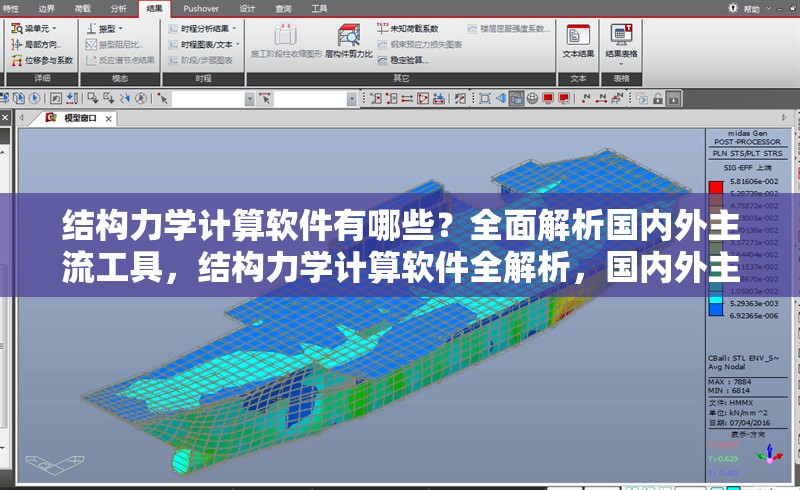
Task: Open the 文本结果 text results
Action: [578, 41]
